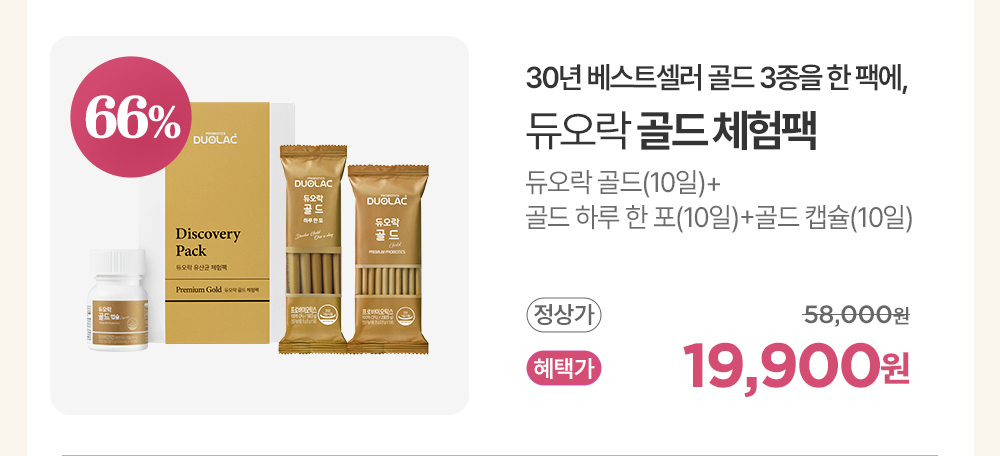Click the 19,900원 sale price
The height and width of the screenshot is (456, 1000).
(796, 367)
